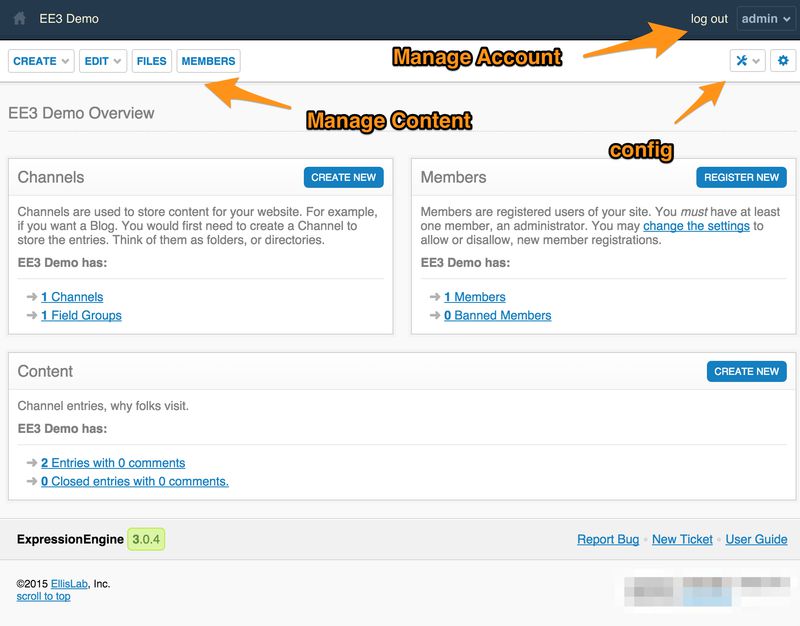Open the 0 Banned Members link

[x=497, y=315]
